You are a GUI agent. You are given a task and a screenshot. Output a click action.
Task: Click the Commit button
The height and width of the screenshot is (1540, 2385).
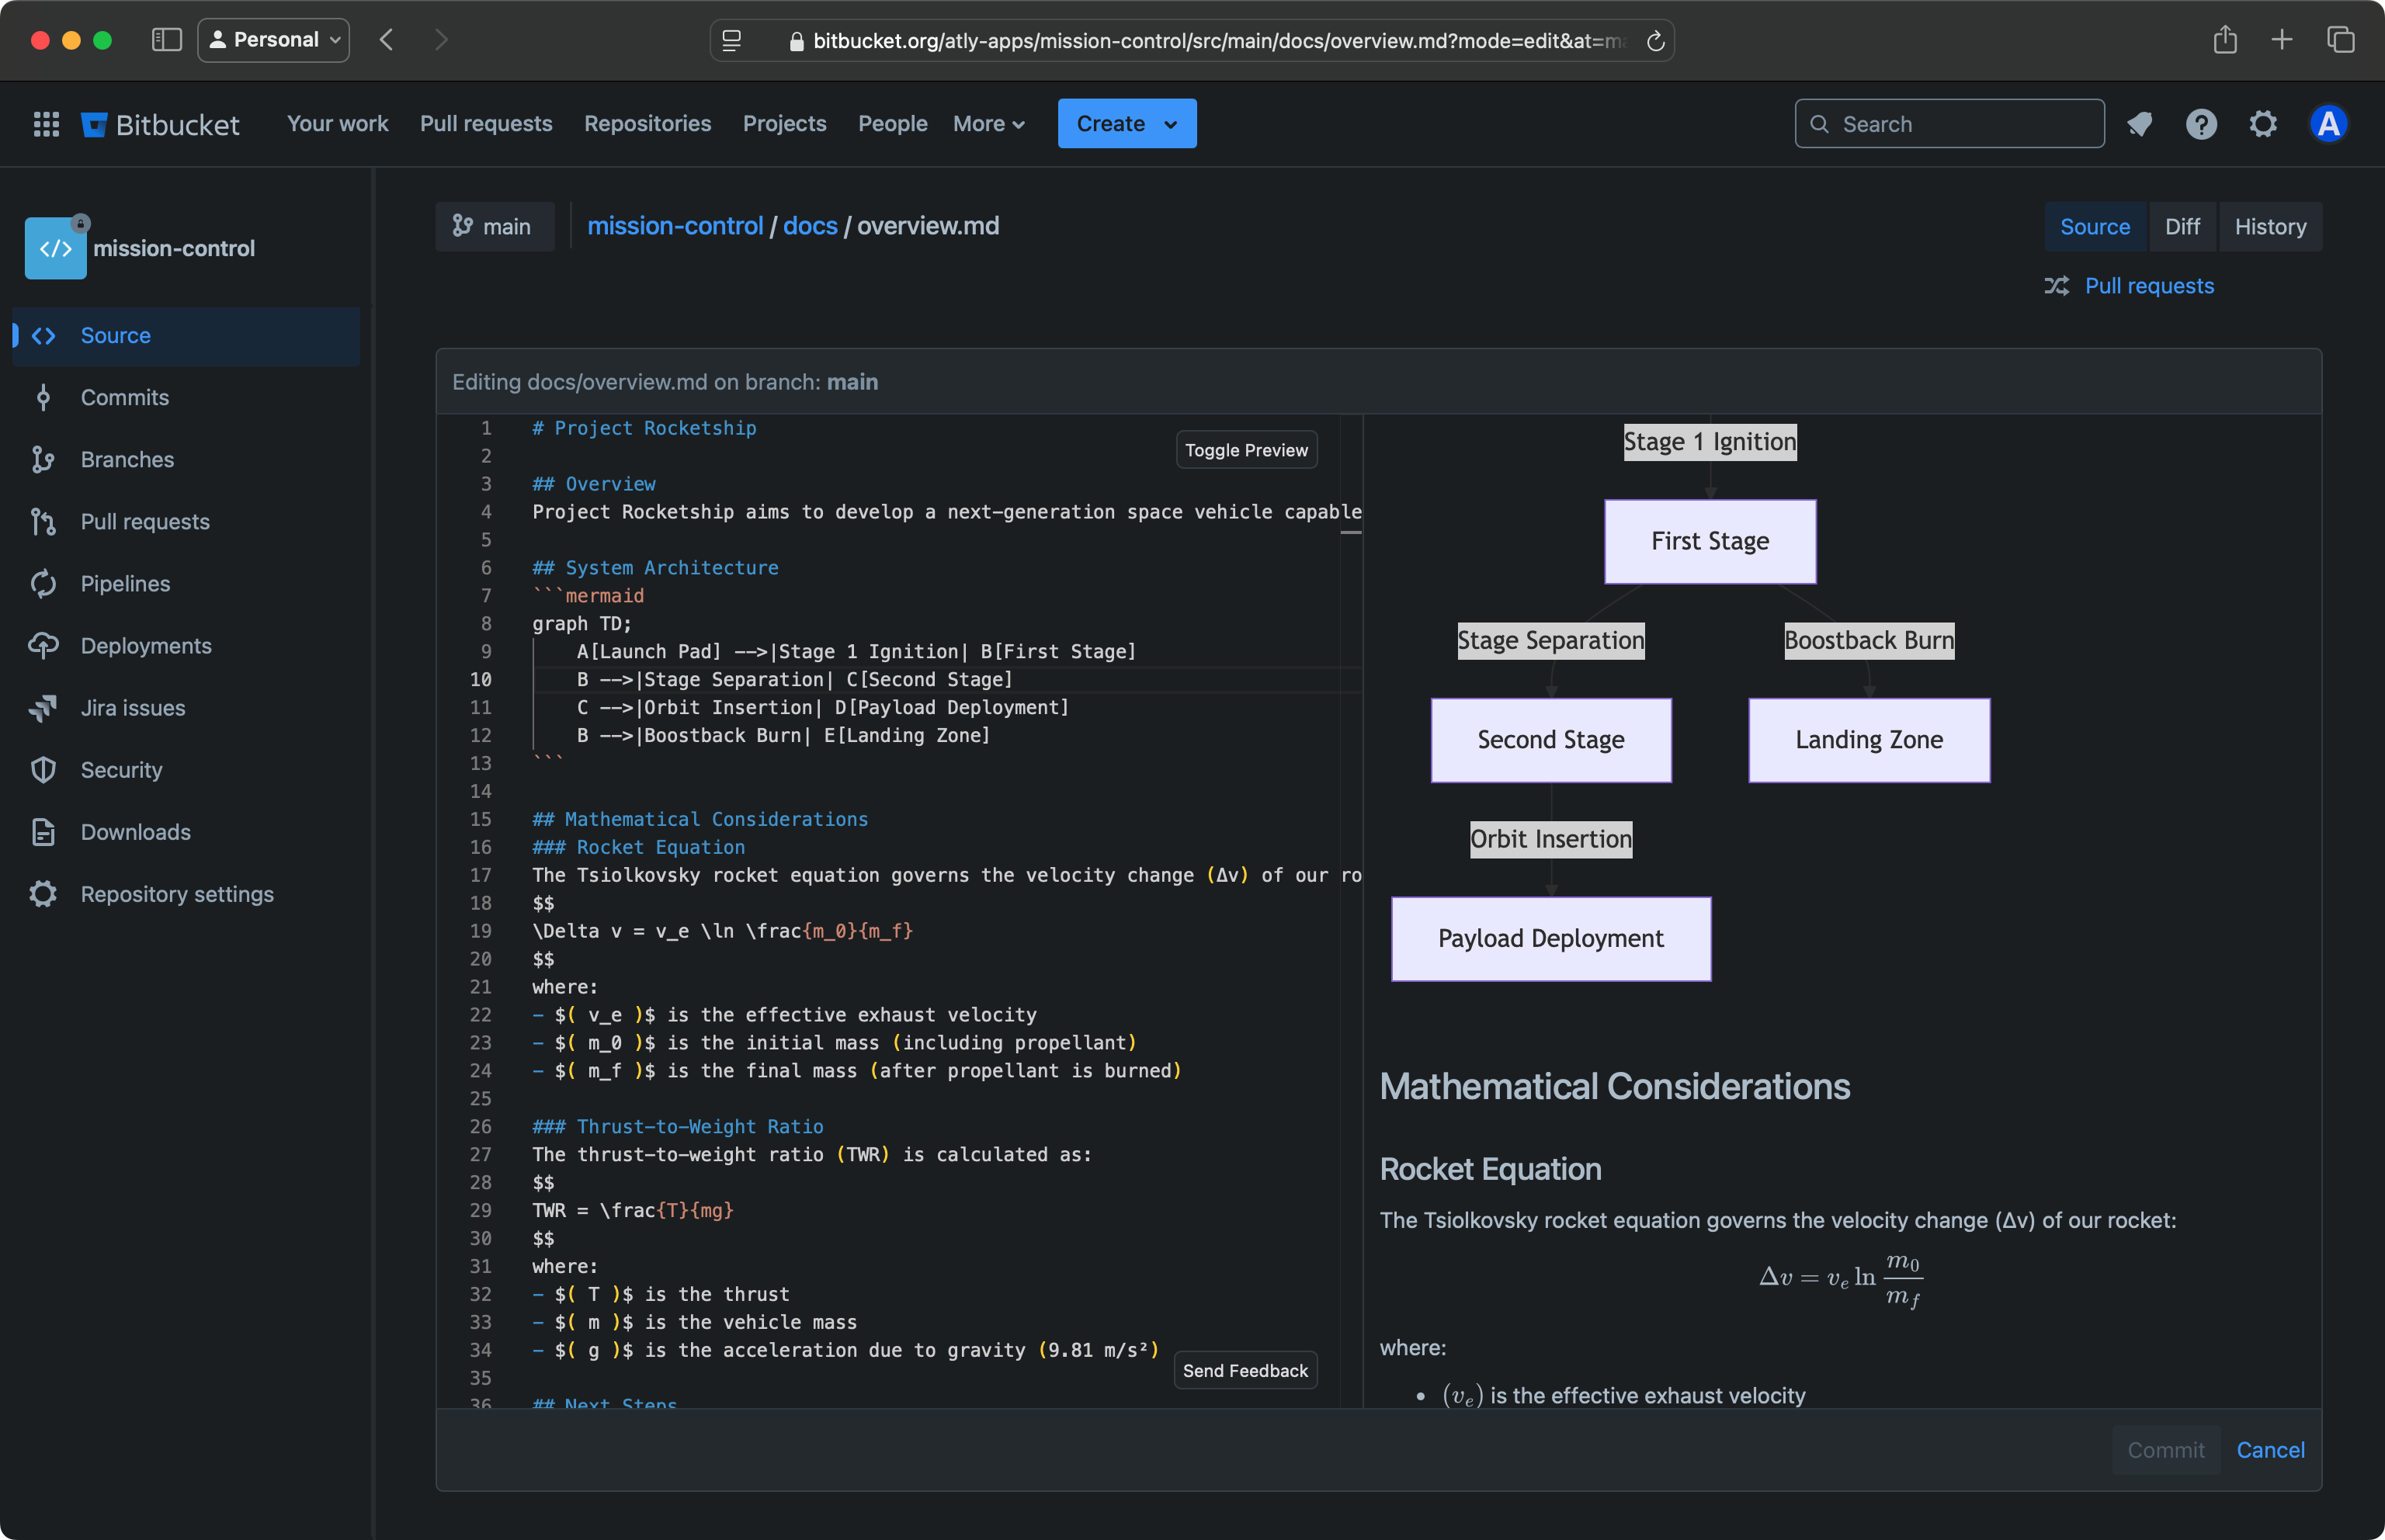[x=2165, y=1450]
